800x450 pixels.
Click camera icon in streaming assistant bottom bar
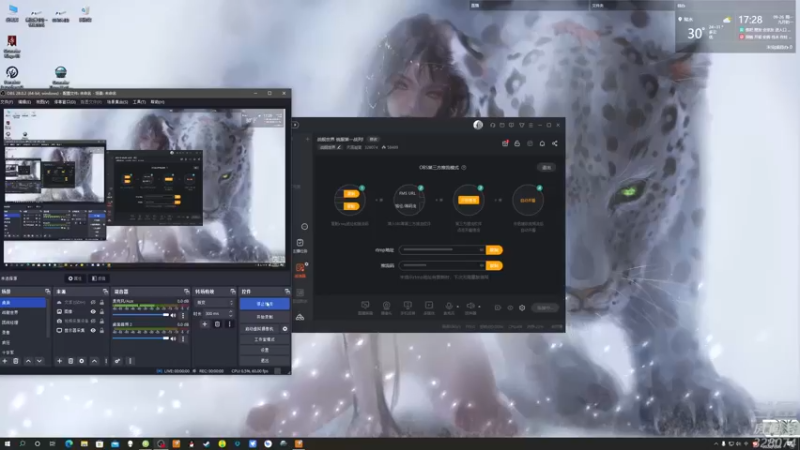pyautogui.click(x=386, y=306)
